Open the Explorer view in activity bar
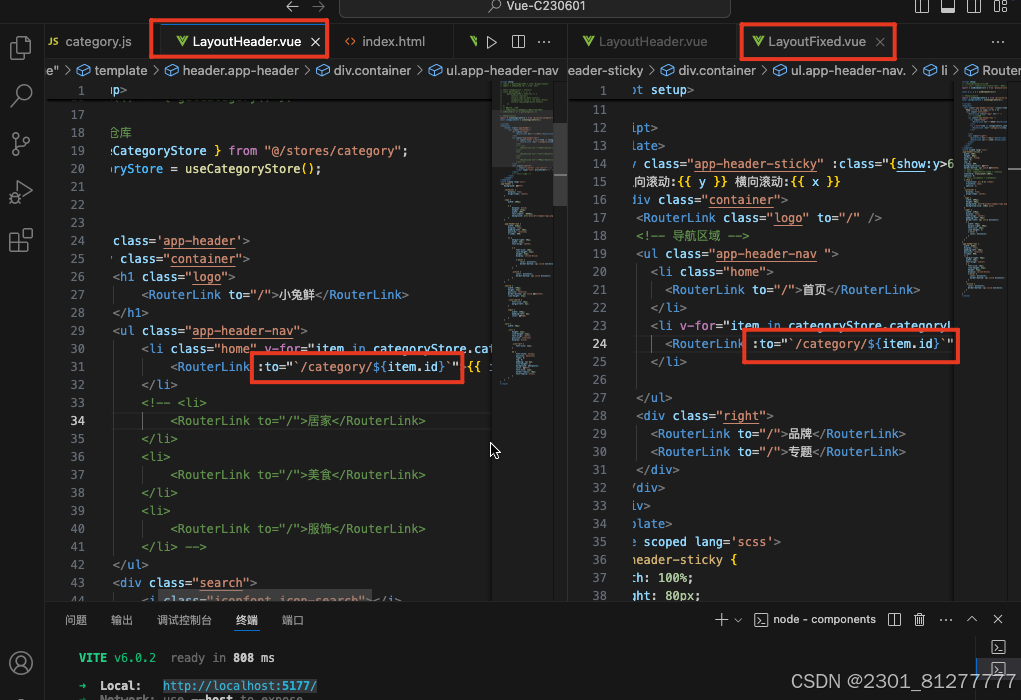 pyautogui.click(x=21, y=48)
